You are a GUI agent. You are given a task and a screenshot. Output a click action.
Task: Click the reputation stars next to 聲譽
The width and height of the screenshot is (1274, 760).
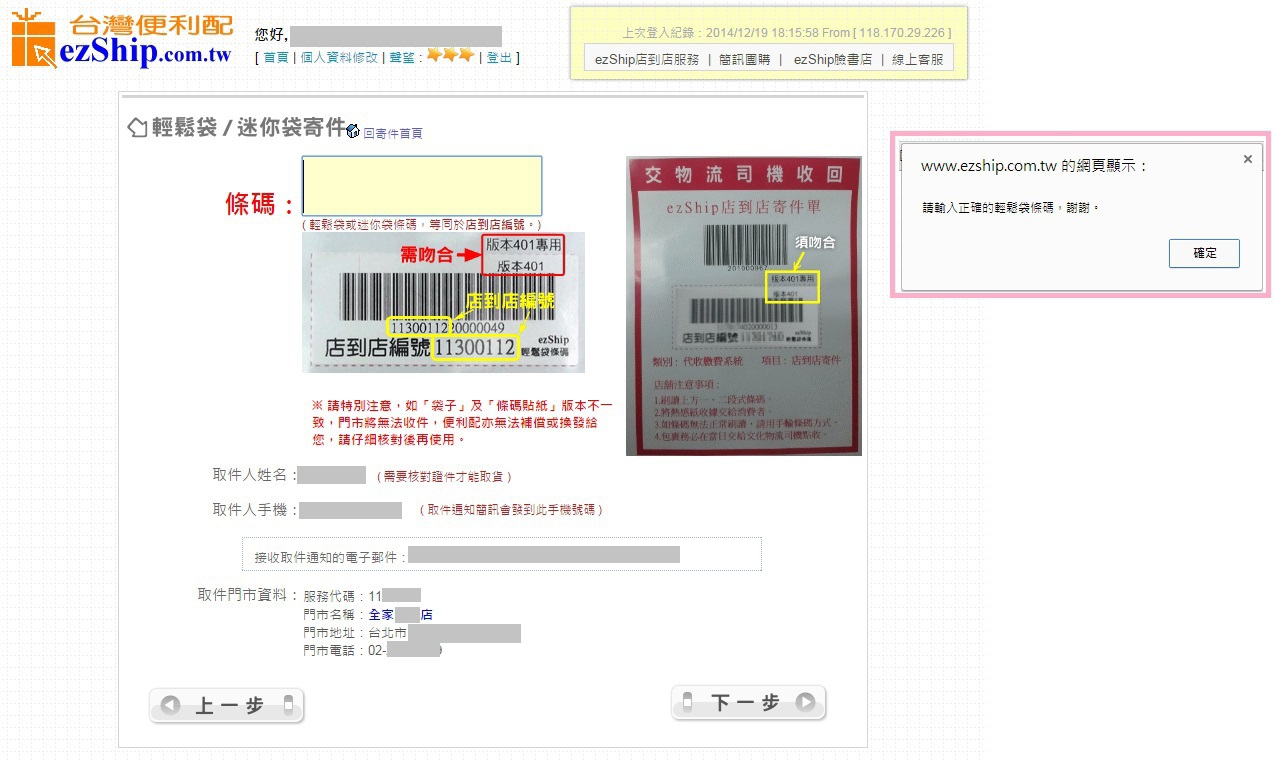(x=450, y=55)
